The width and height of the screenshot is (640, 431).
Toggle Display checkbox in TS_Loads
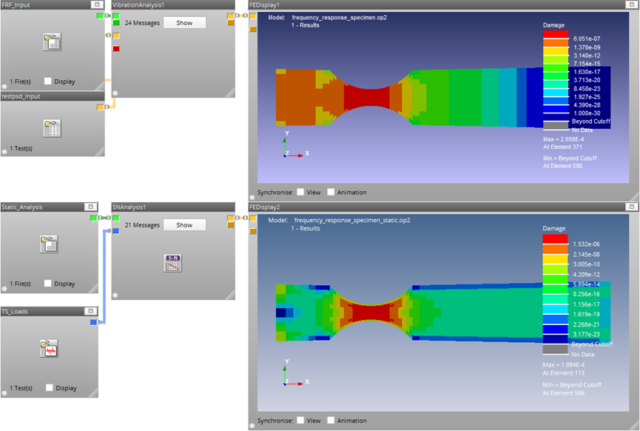(49, 388)
